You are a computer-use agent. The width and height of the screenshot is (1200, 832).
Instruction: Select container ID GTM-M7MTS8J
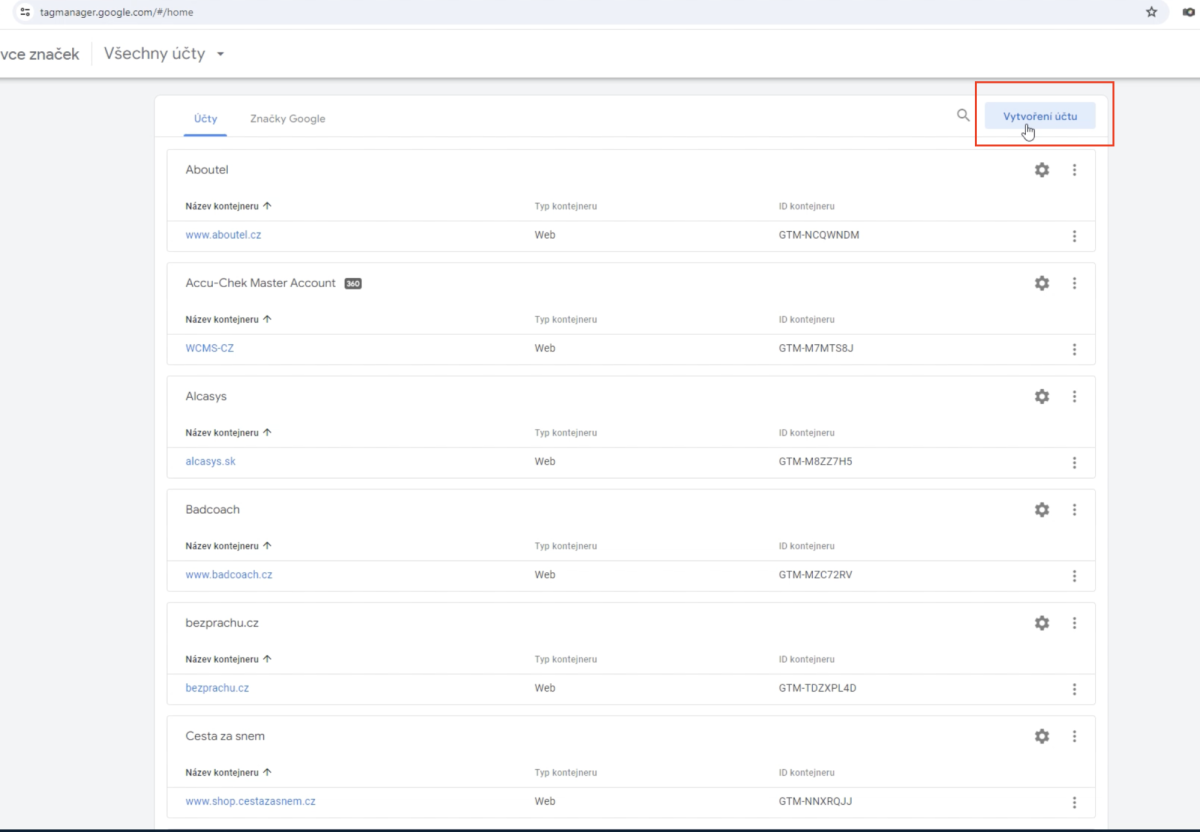pos(816,348)
